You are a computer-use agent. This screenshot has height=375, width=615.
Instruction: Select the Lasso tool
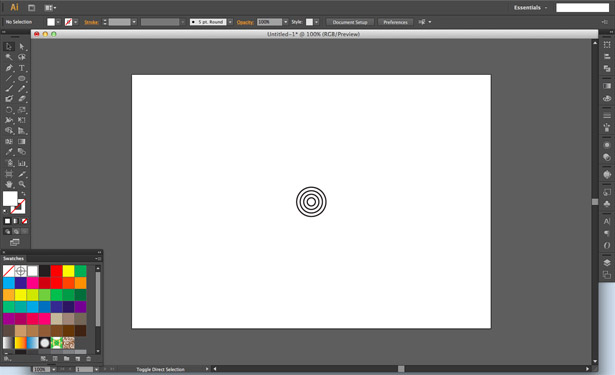click(22, 57)
